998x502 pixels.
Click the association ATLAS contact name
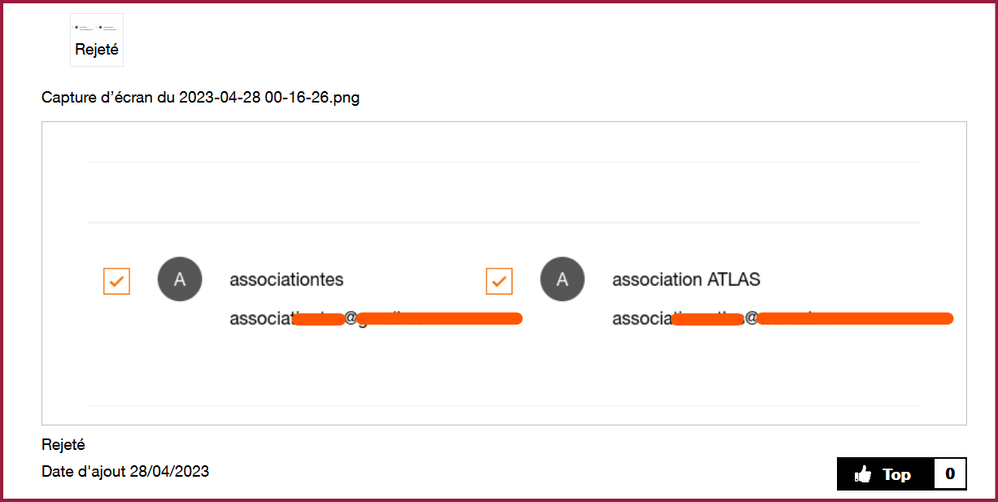[686, 280]
